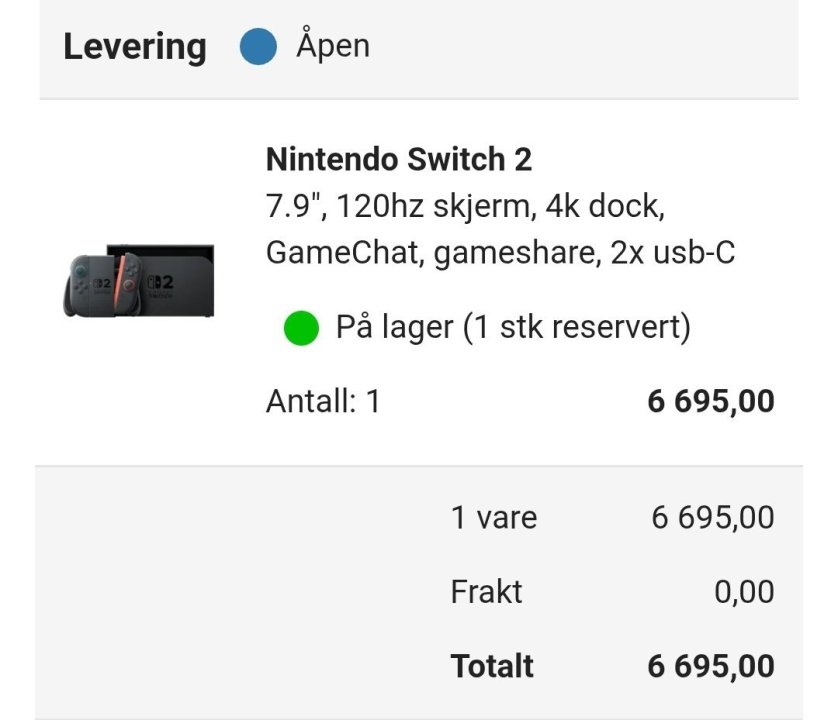Click the 1 vare summary row
This screenshot has height=720, width=838.
tap(493, 518)
